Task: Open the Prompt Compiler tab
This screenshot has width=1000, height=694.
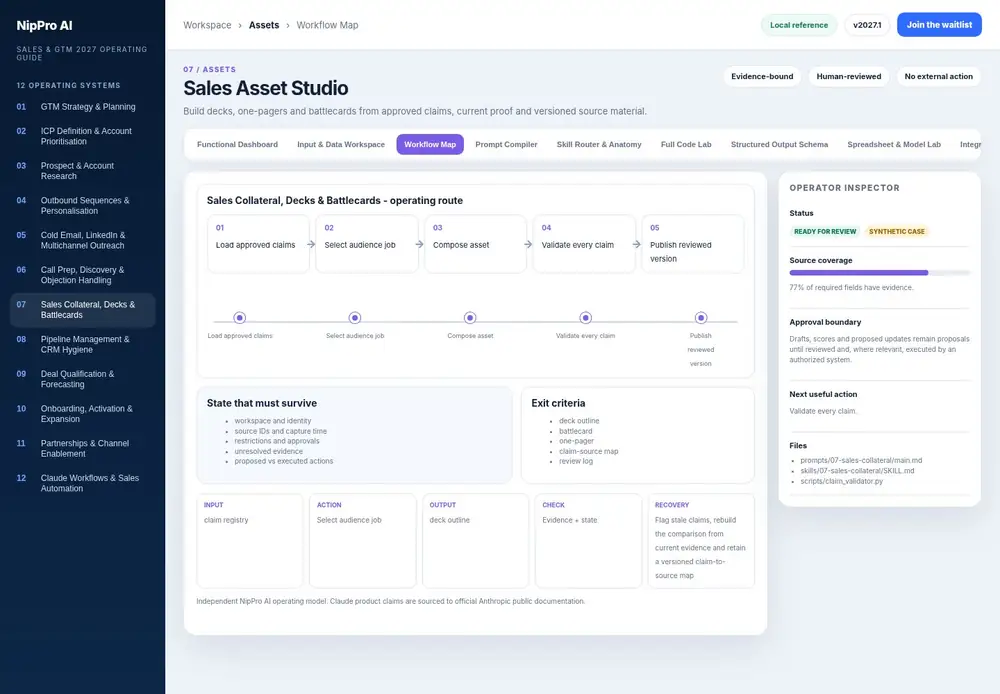Action: pyautogui.click(x=506, y=145)
